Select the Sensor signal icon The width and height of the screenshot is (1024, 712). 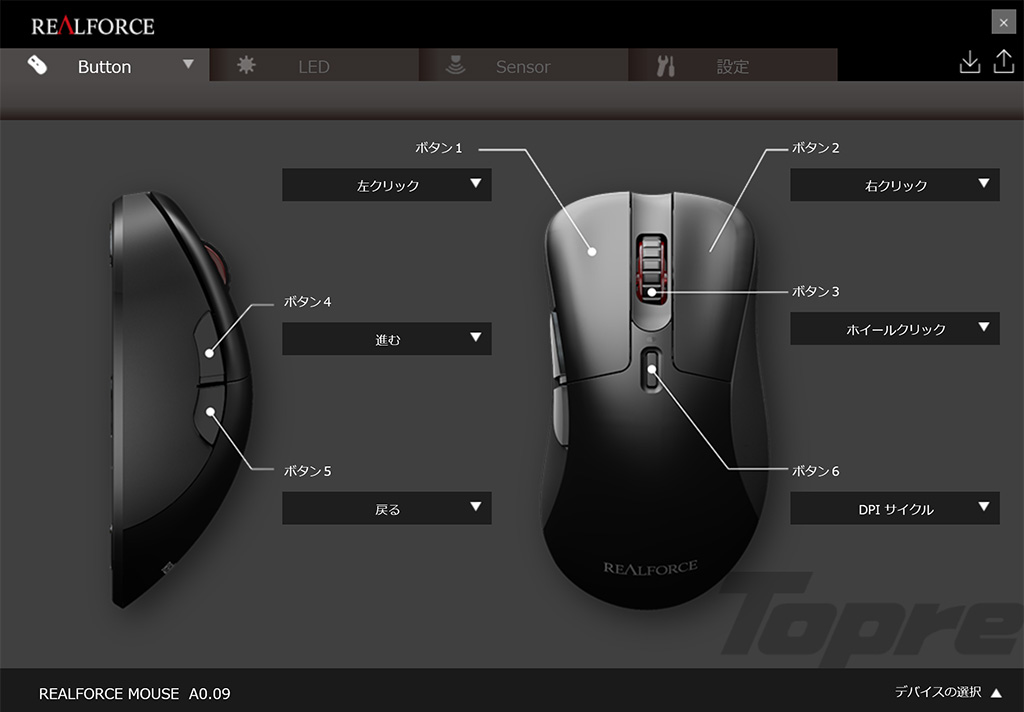click(x=455, y=65)
